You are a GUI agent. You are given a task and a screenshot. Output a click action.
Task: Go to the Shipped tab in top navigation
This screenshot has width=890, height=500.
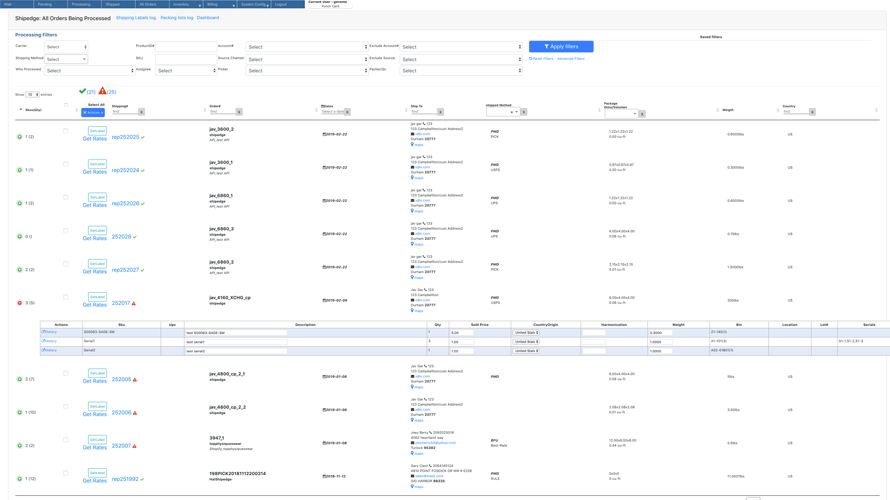coord(113,4)
